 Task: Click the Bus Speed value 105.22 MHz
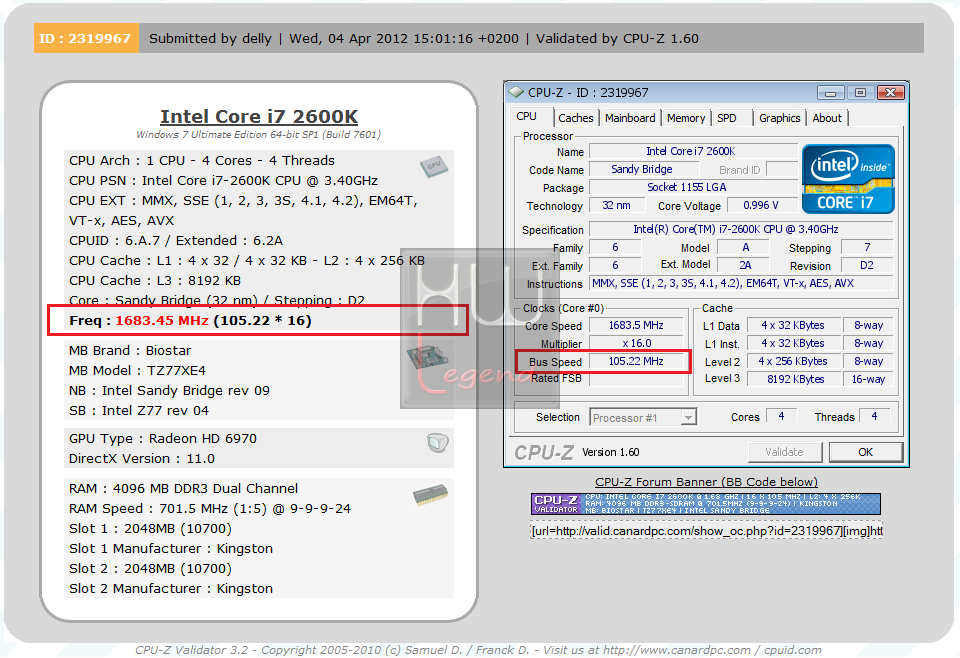[636, 361]
